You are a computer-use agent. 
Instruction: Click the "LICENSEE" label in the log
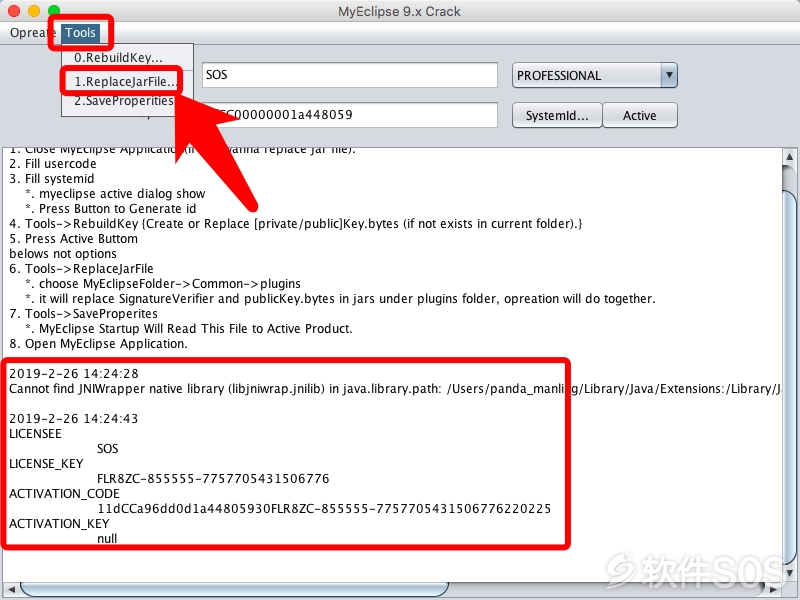point(35,434)
